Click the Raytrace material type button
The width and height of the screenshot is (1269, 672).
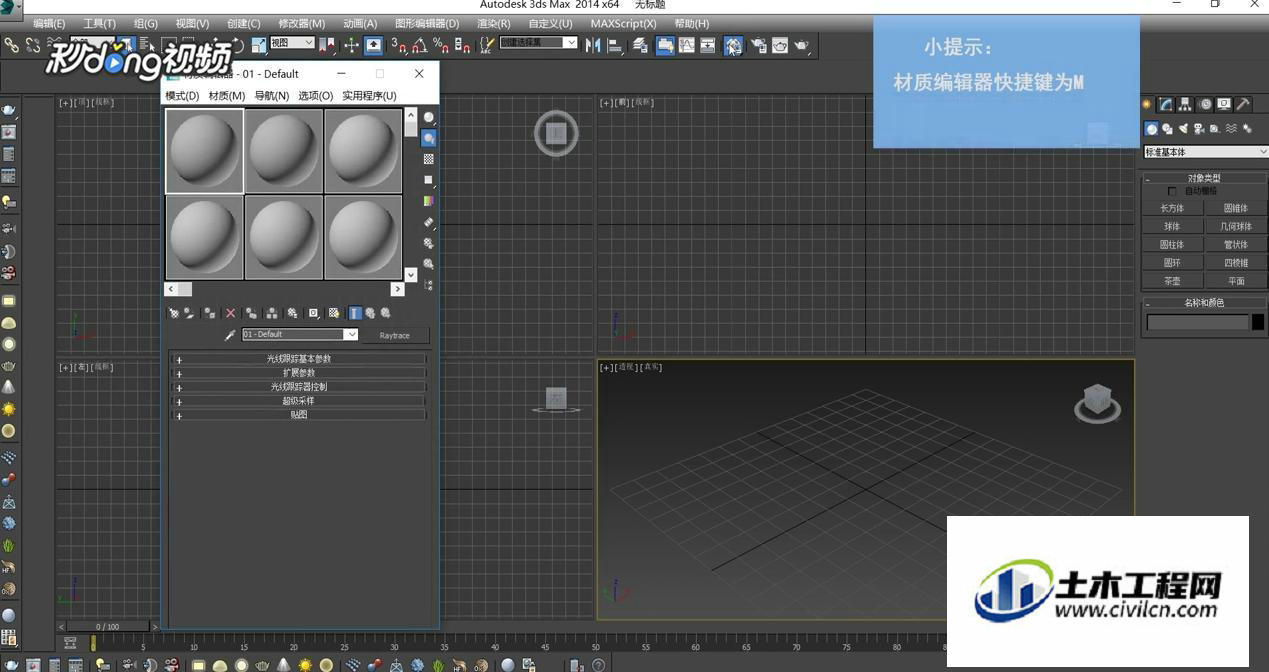pyautogui.click(x=394, y=335)
